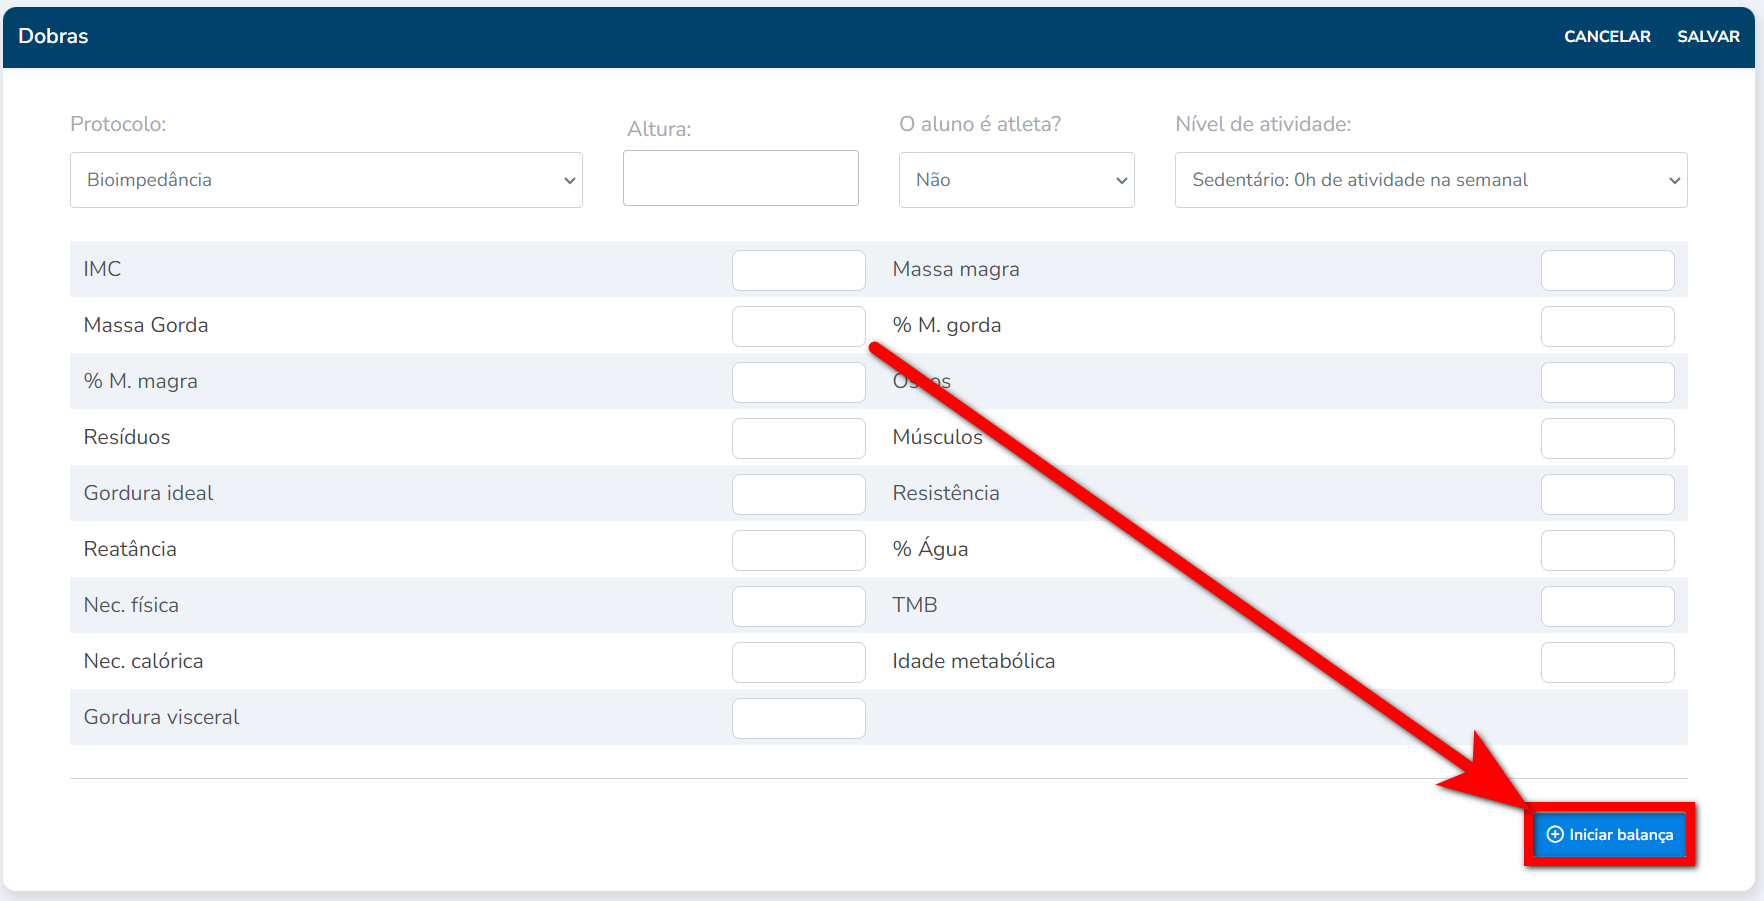This screenshot has width=1764, height=901.
Task: Open the Nível de atividade dropdown
Action: click(x=1430, y=180)
